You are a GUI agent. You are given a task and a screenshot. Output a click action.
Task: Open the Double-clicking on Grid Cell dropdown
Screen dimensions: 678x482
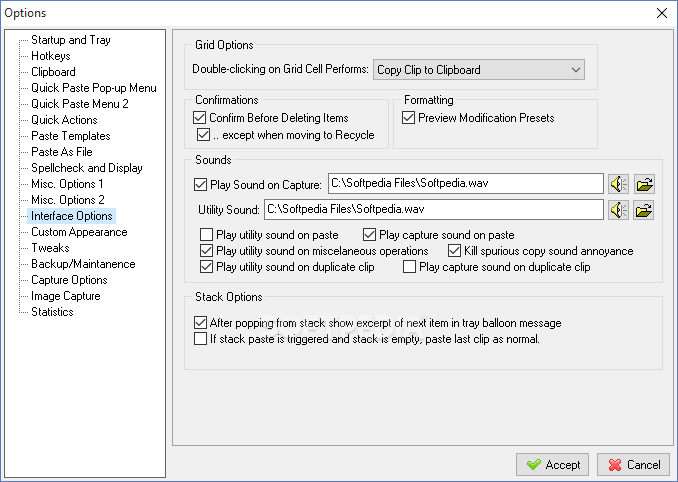(479, 70)
